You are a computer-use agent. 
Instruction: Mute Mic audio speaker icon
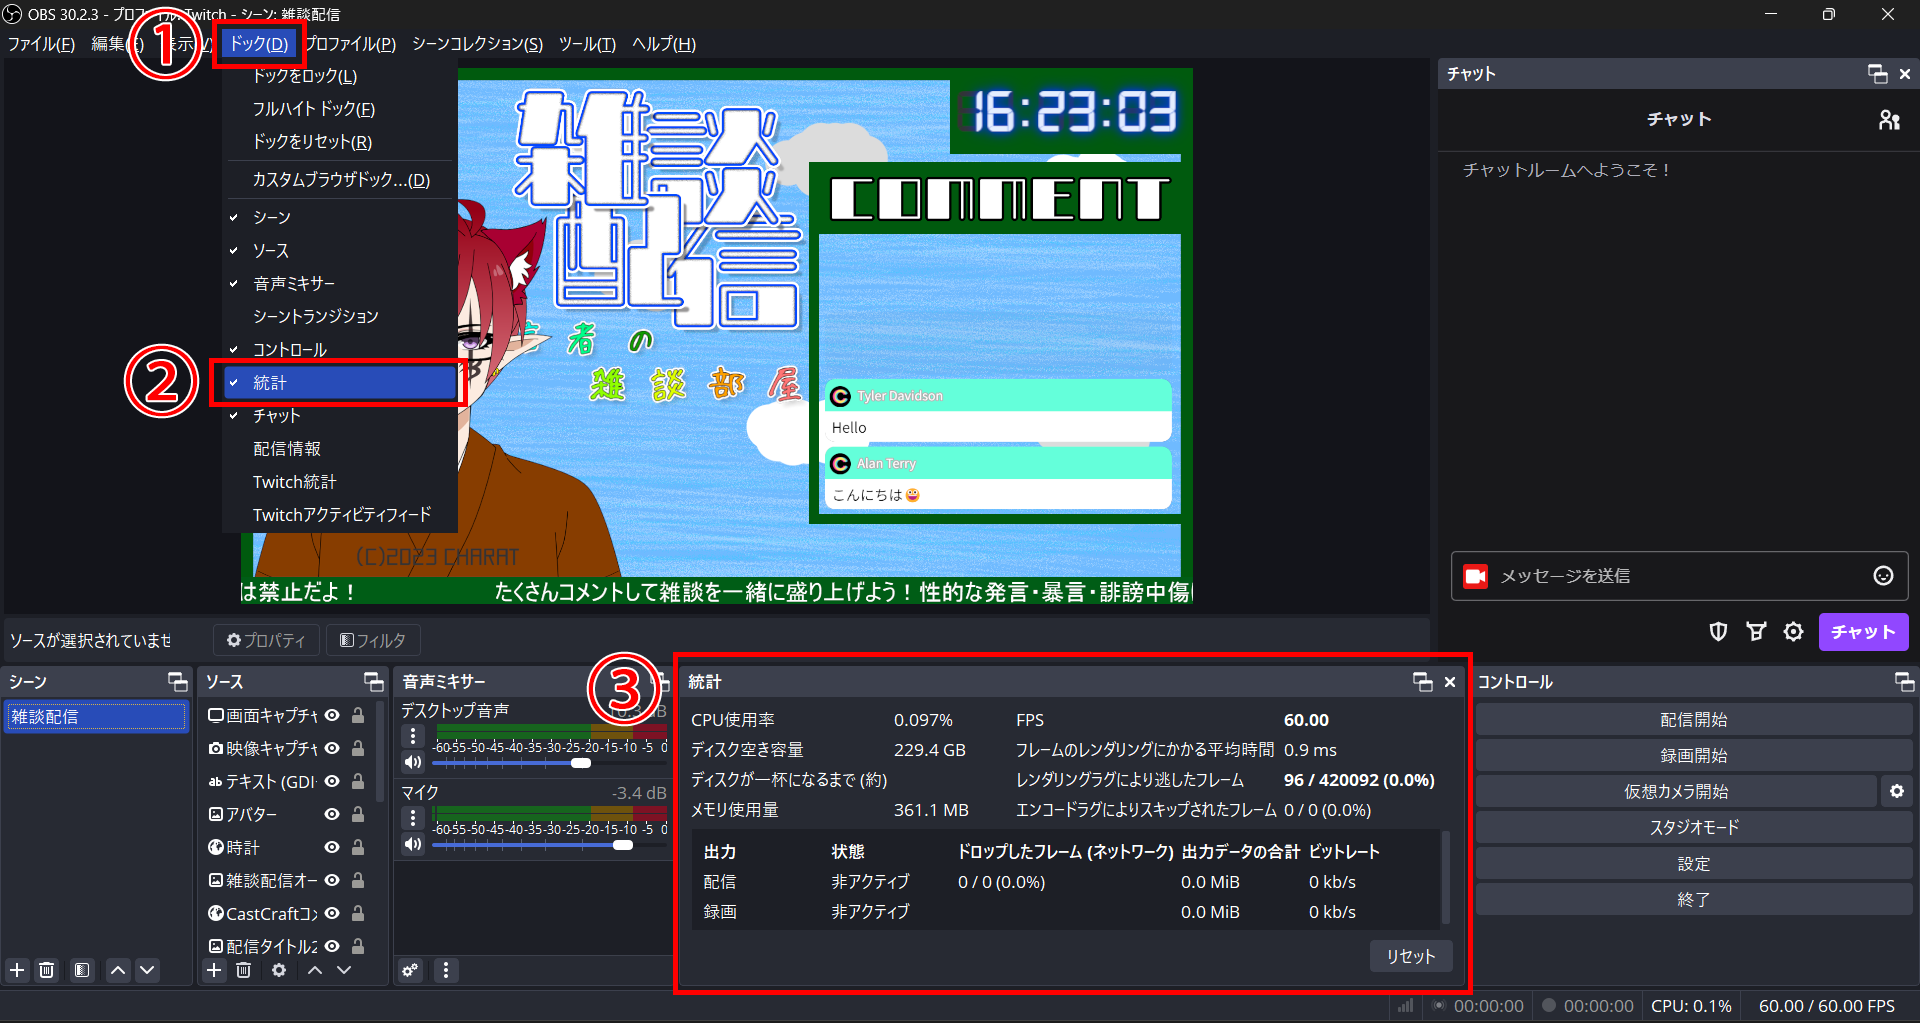[413, 844]
